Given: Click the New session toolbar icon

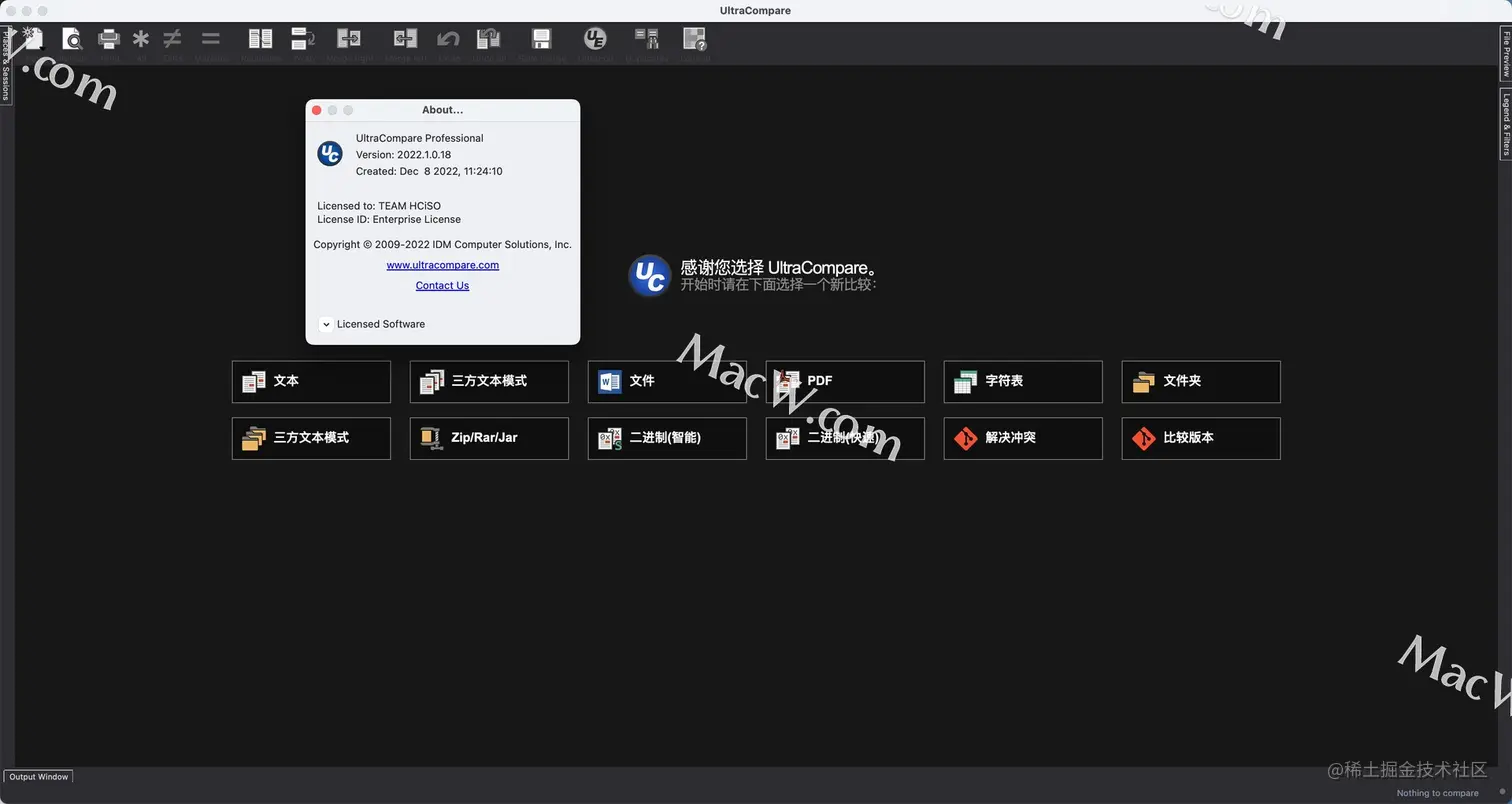Looking at the screenshot, I should tap(33, 39).
